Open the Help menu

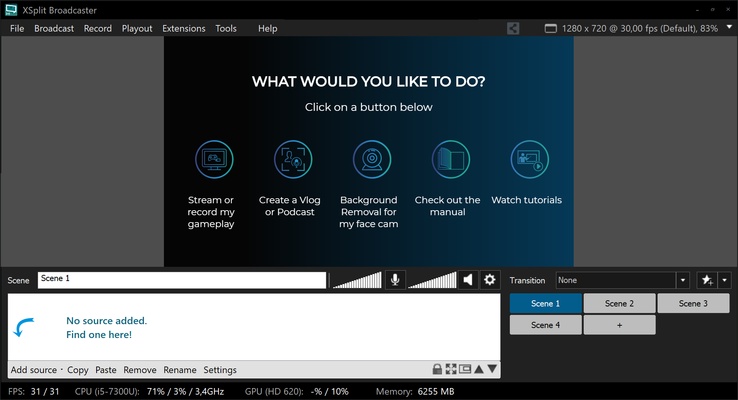[x=267, y=28]
